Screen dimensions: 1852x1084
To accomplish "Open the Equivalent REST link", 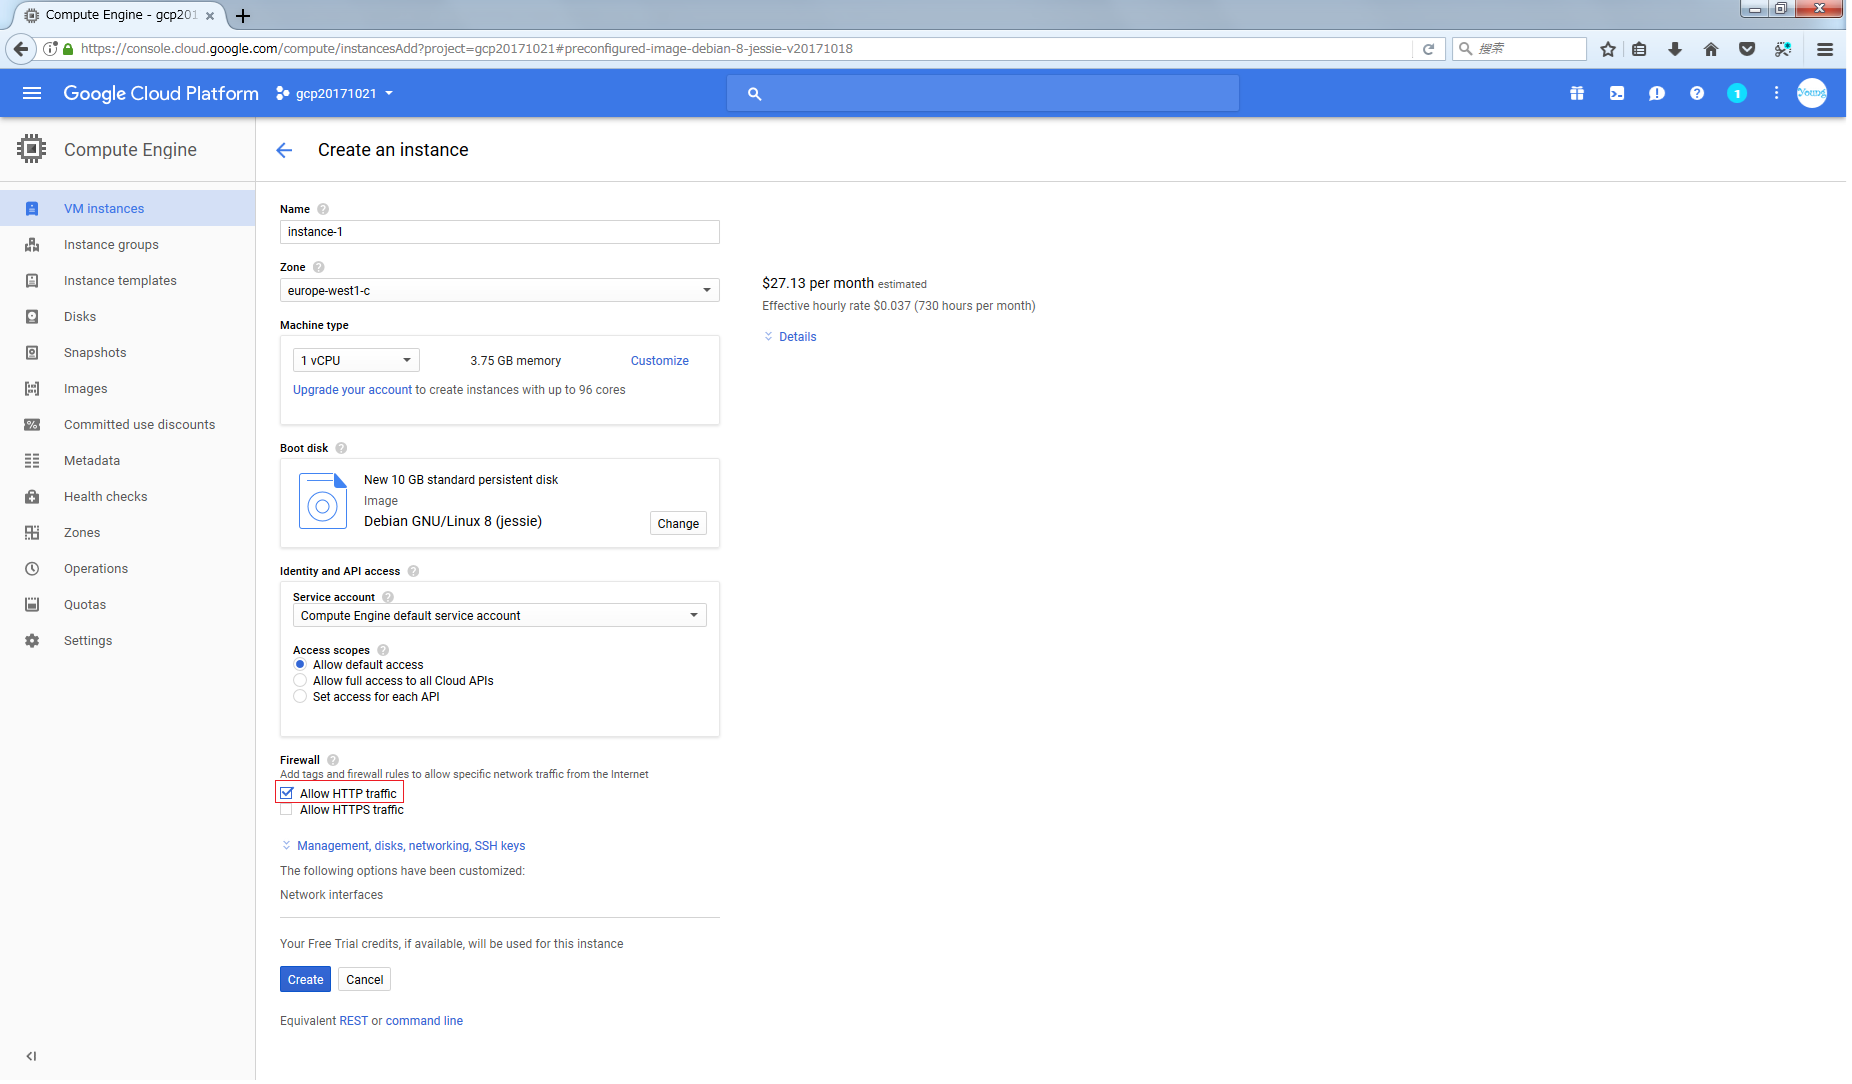I will click(353, 1021).
